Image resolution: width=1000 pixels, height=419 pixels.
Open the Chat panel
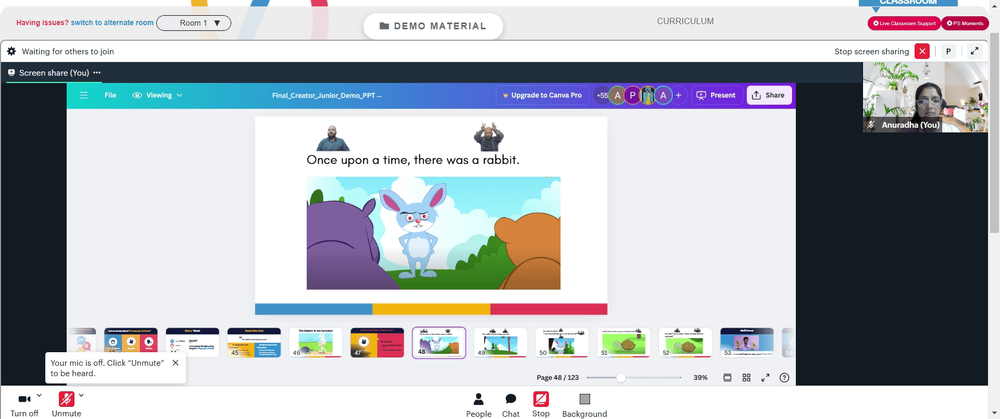(x=511, y=405)
